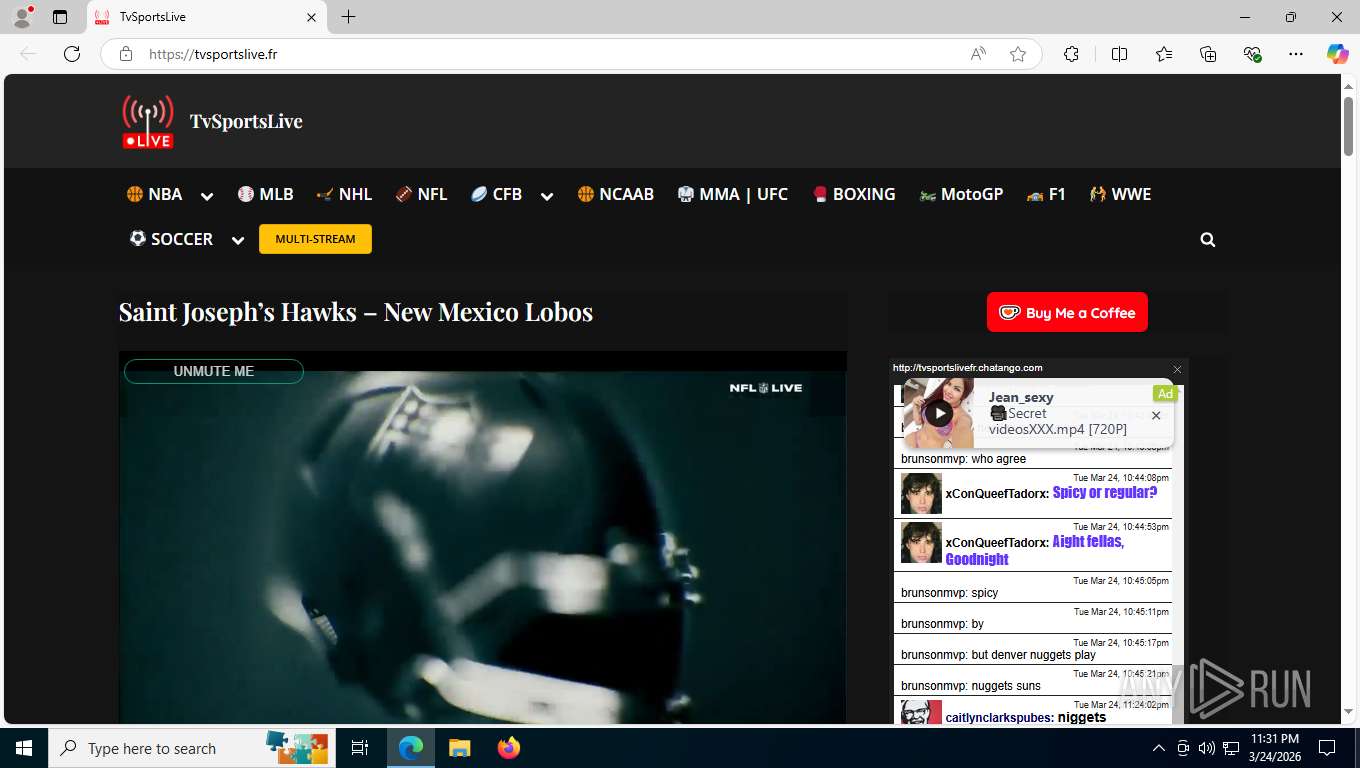
Task: Open Task View on taskbar
Action: coord(360,748)
